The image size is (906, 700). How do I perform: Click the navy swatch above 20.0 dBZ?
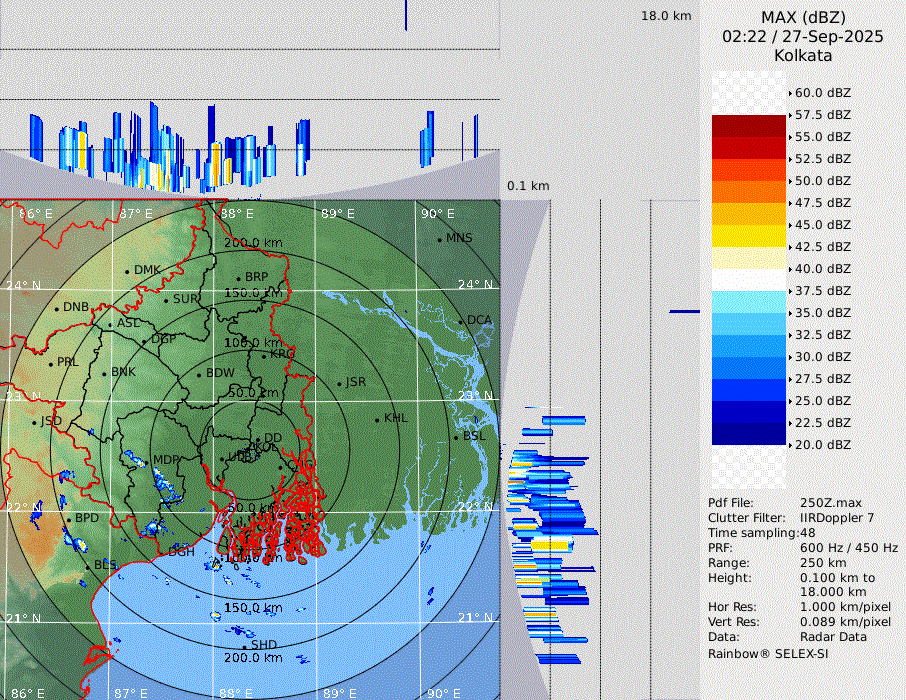point(749,433)
